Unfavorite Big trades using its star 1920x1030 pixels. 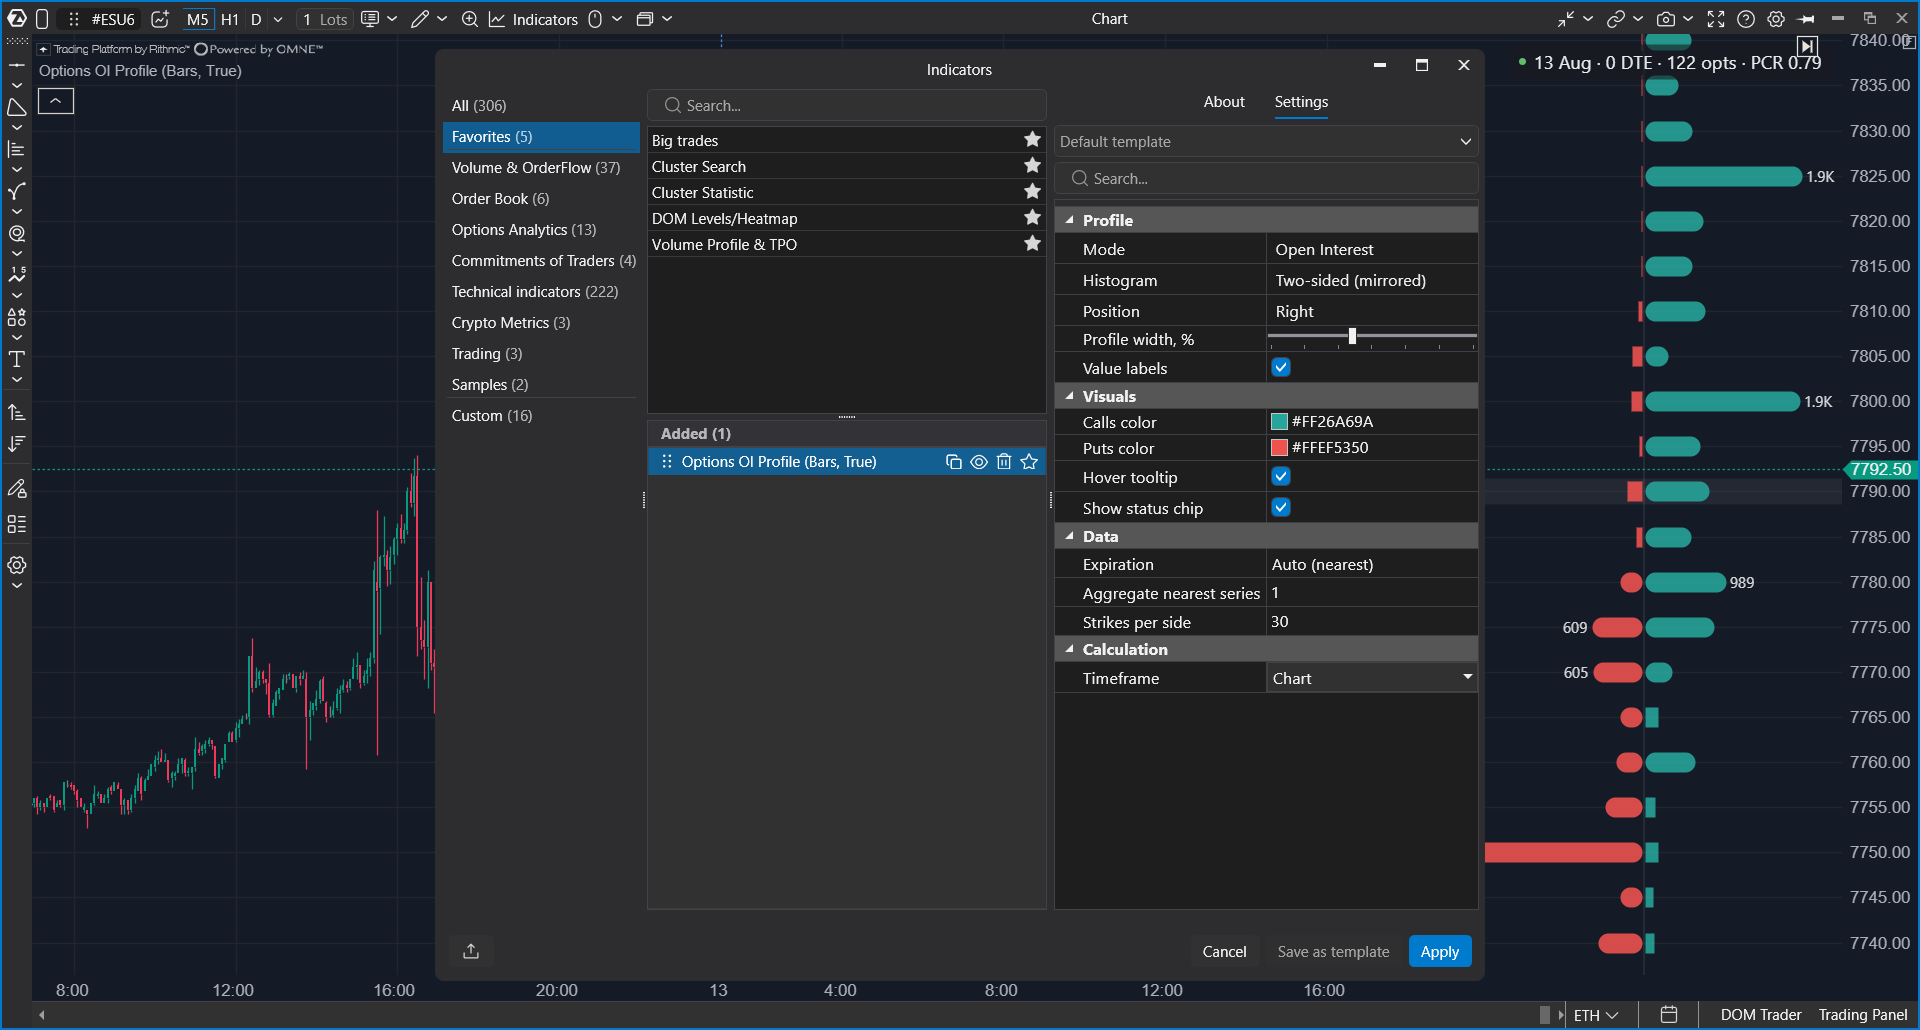[1033, 140]
